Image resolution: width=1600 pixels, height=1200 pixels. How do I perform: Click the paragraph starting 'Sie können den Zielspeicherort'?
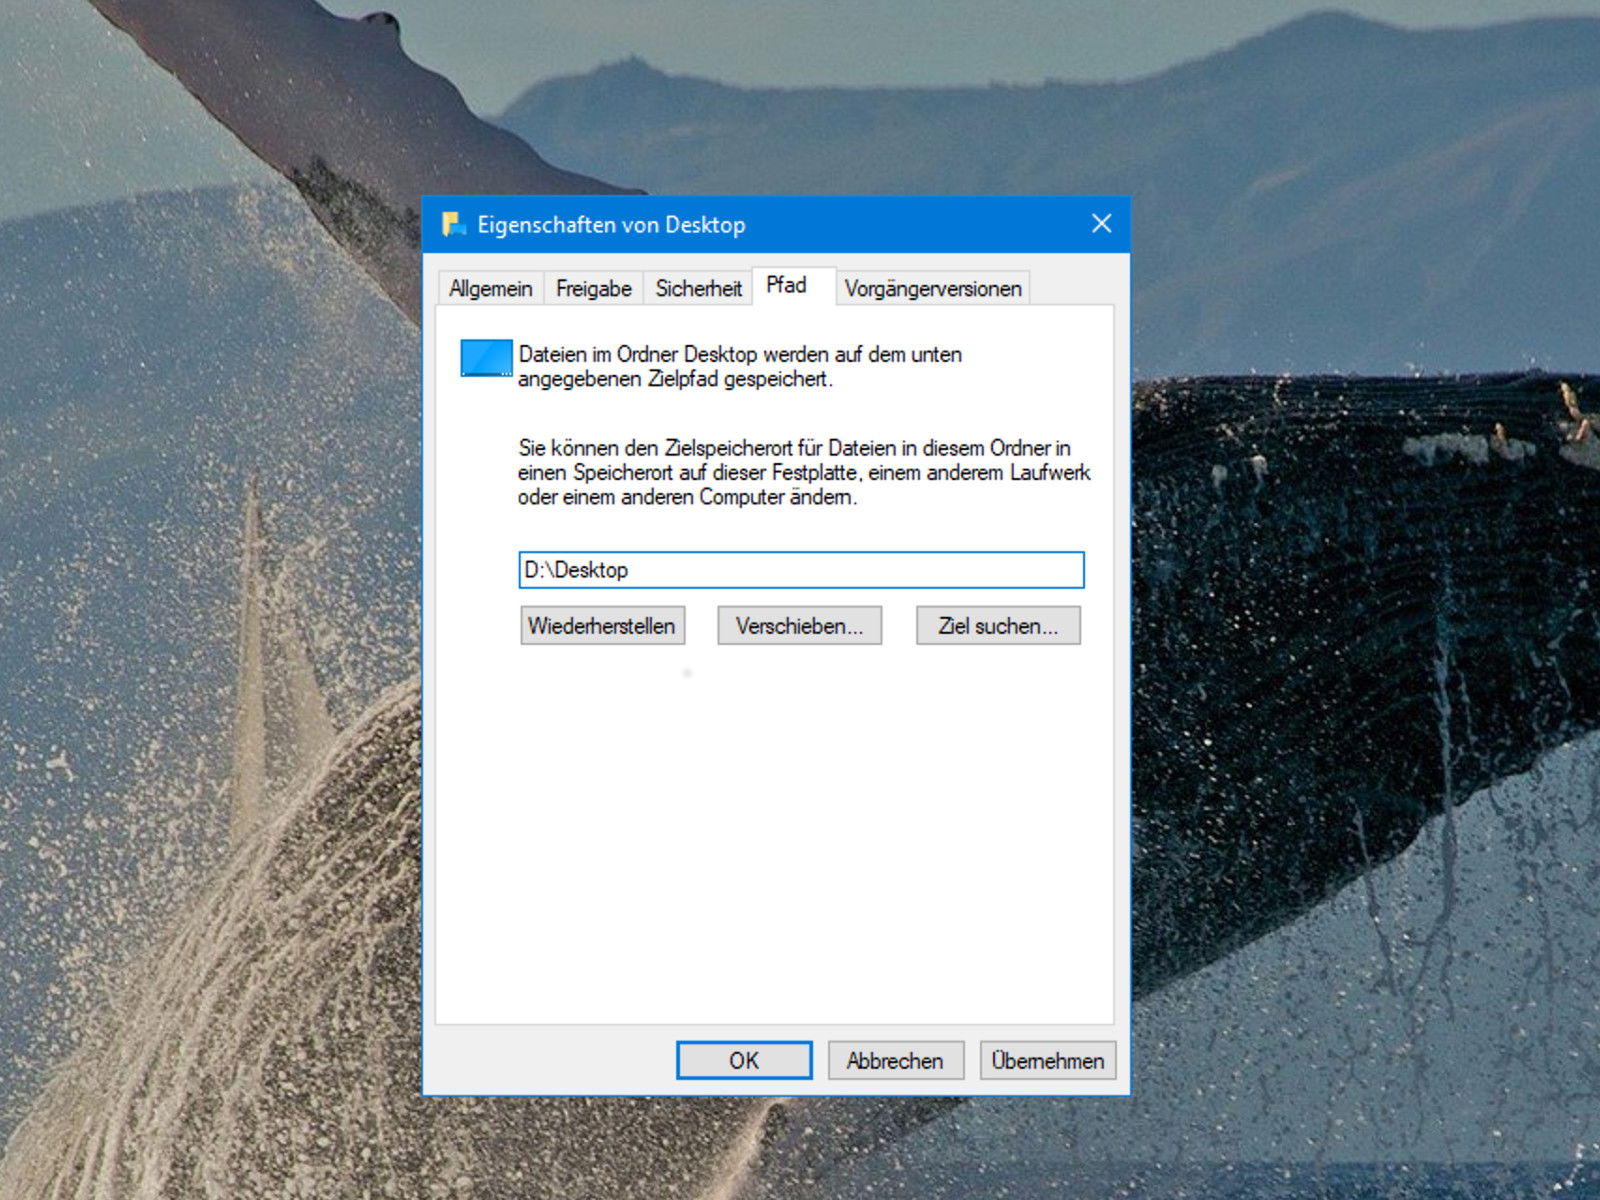[x=804, y=472]
